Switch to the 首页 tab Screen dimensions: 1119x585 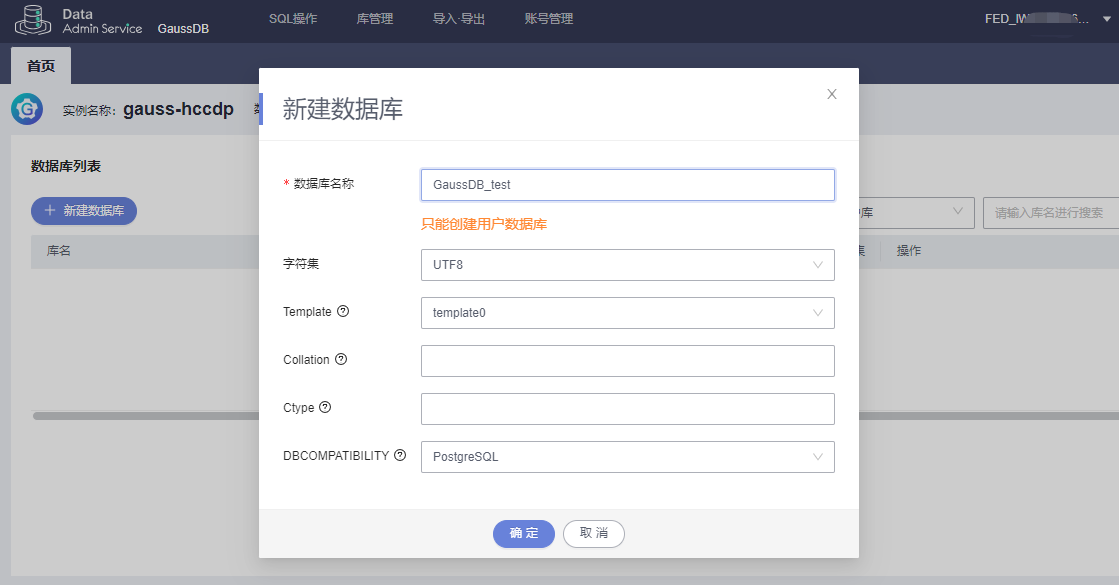[41, 66]
